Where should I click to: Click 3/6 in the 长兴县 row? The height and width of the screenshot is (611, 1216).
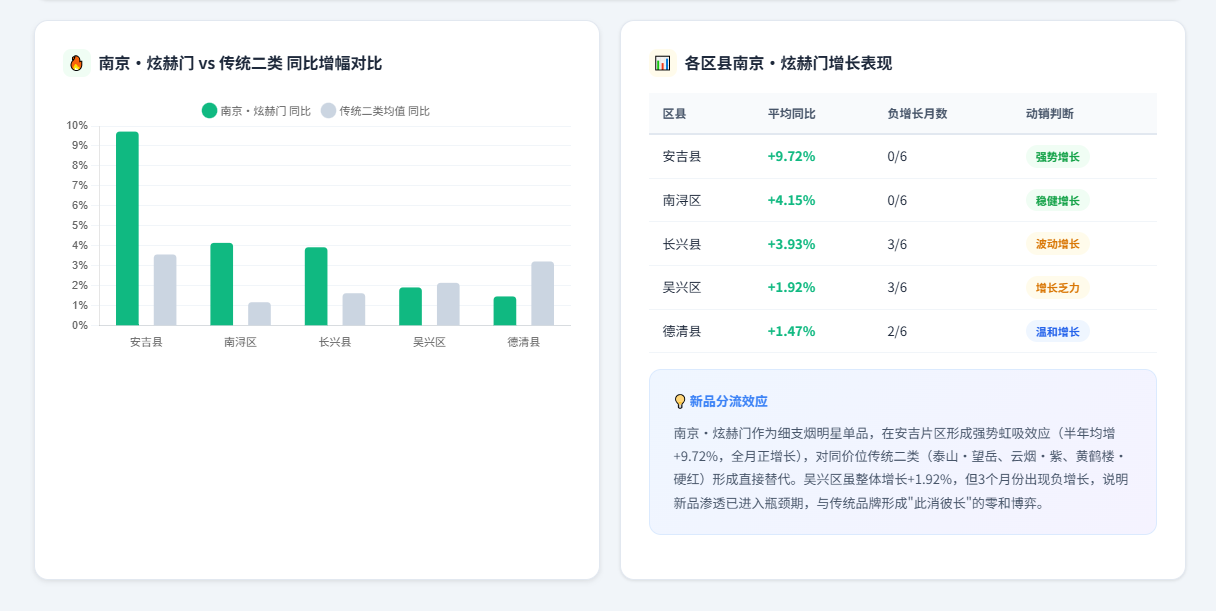[x=897, y=244]
